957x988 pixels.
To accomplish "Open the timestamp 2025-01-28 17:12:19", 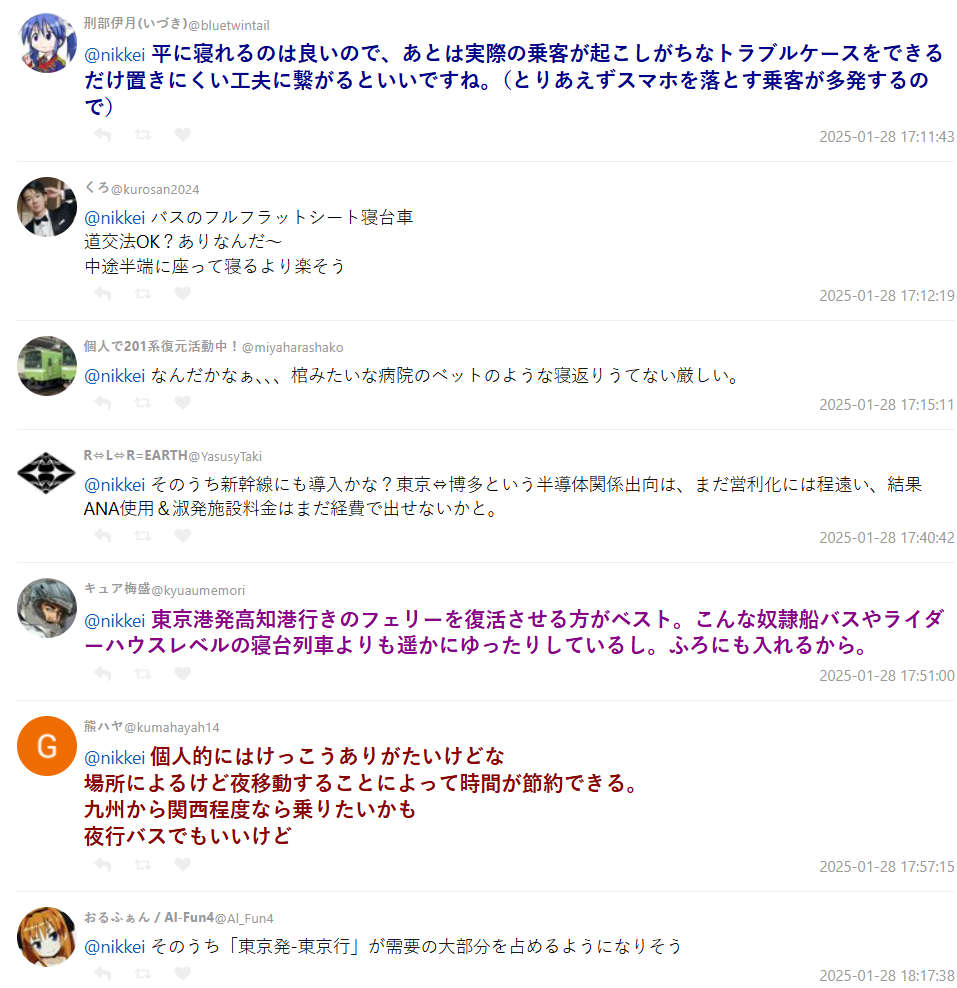I will click(886, 296).
